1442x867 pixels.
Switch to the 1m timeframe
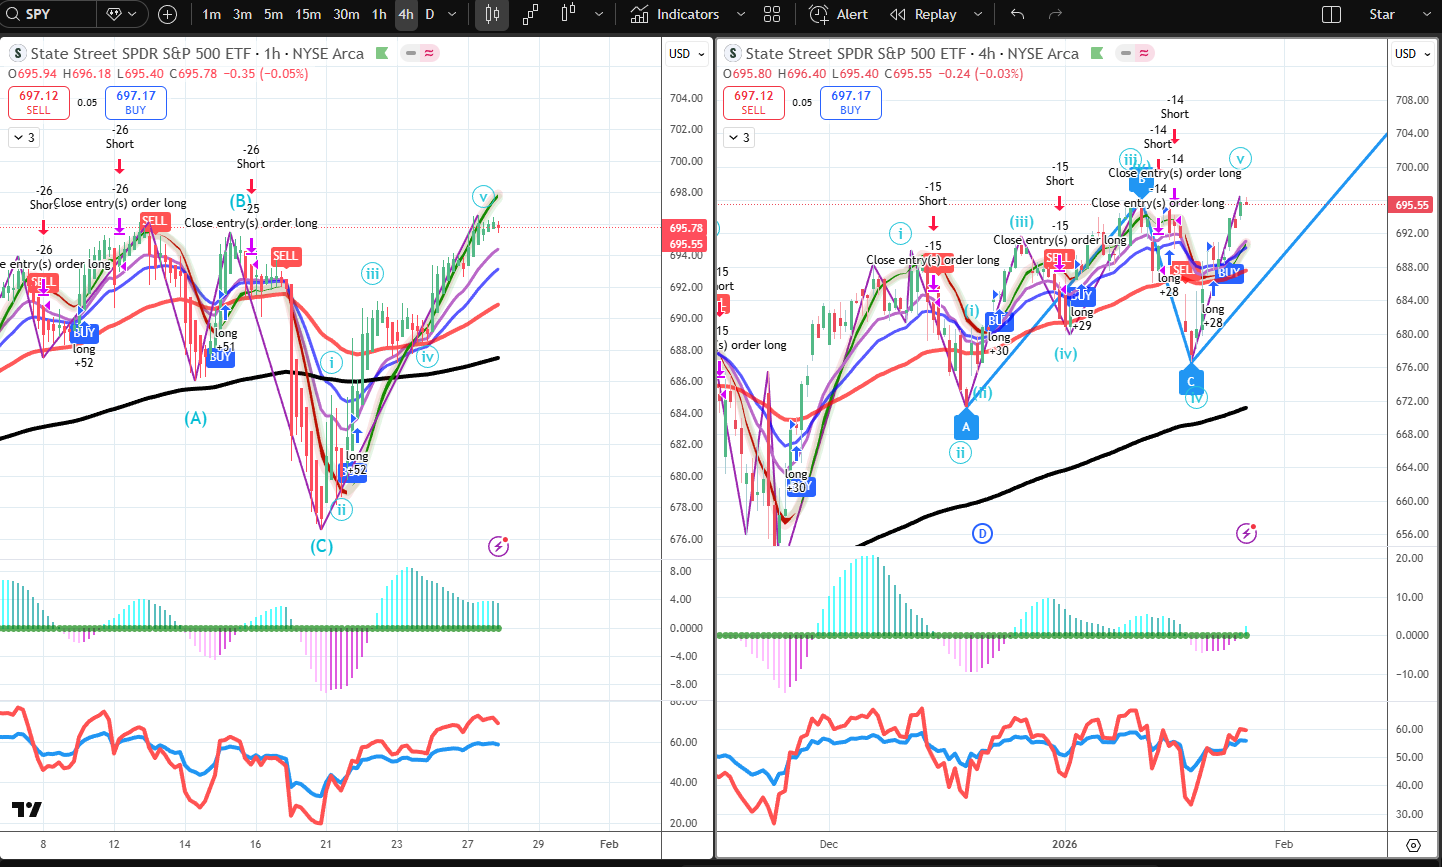tap(212, 14)
